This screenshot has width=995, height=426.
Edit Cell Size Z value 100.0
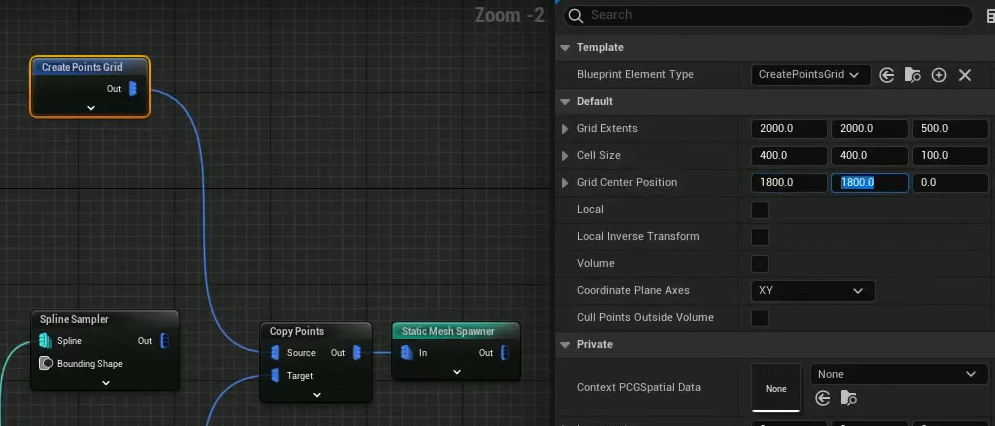pos(950,156)
